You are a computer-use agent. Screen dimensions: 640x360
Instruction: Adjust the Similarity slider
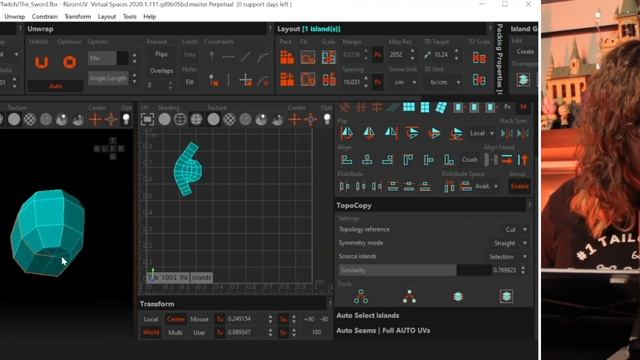415,270
